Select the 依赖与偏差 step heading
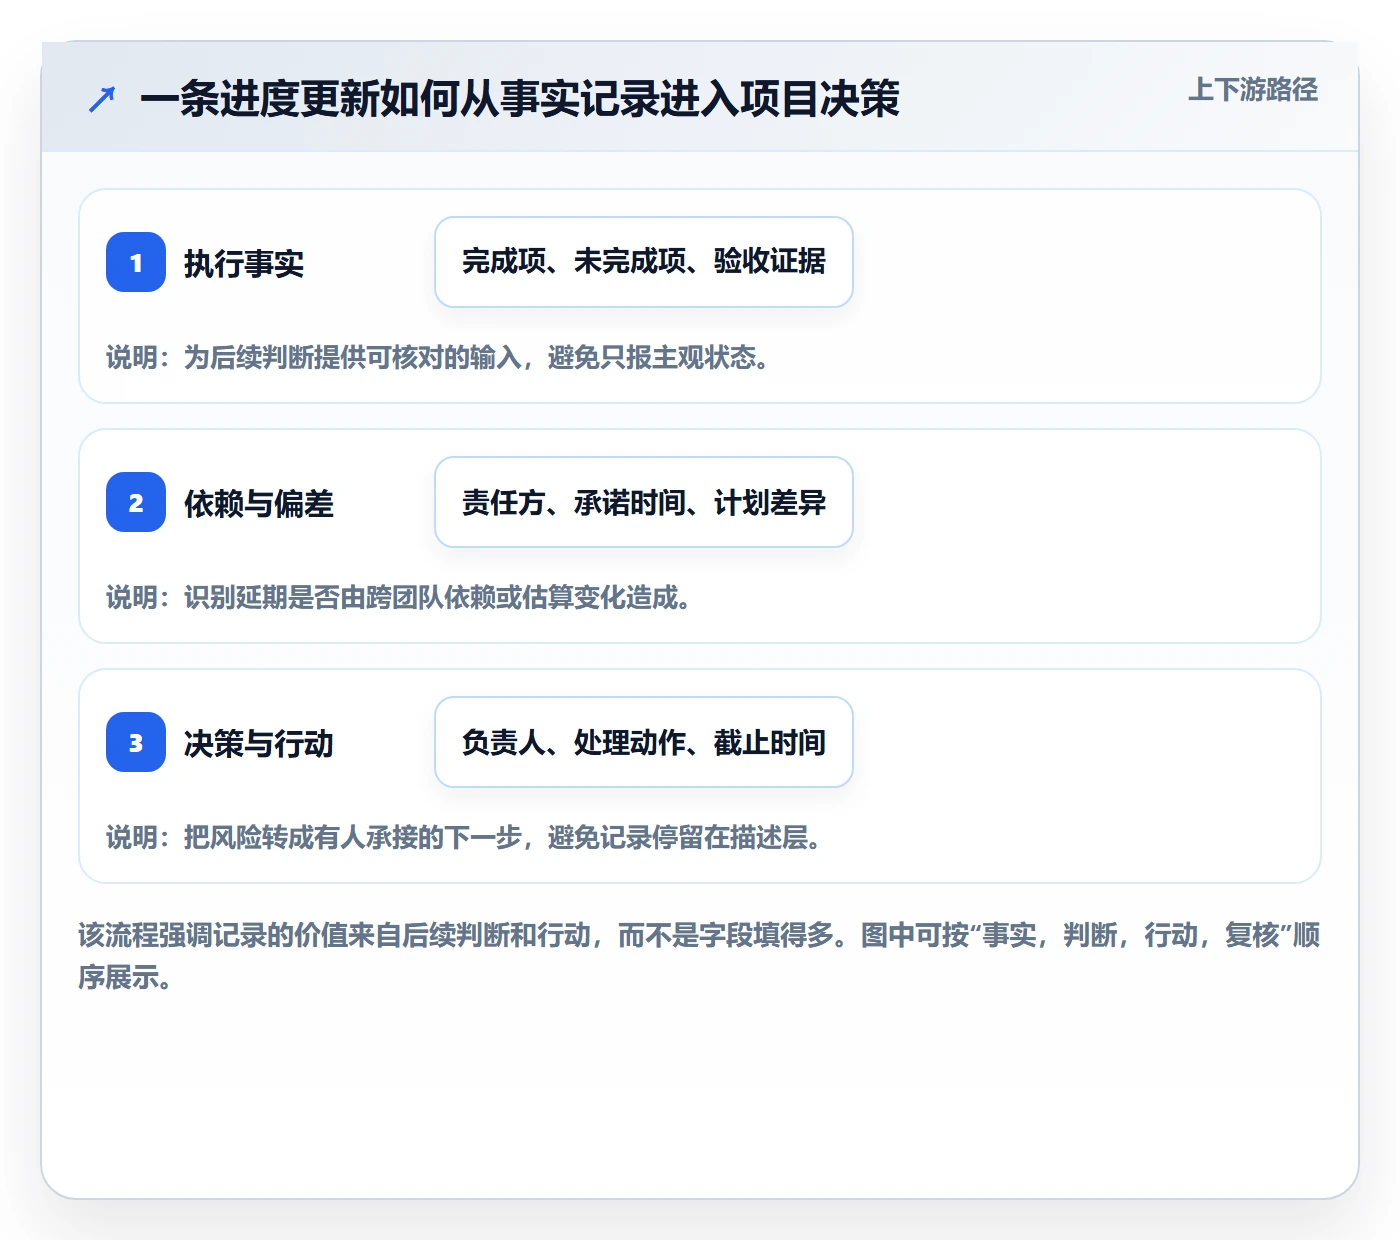 click(259, 504)
